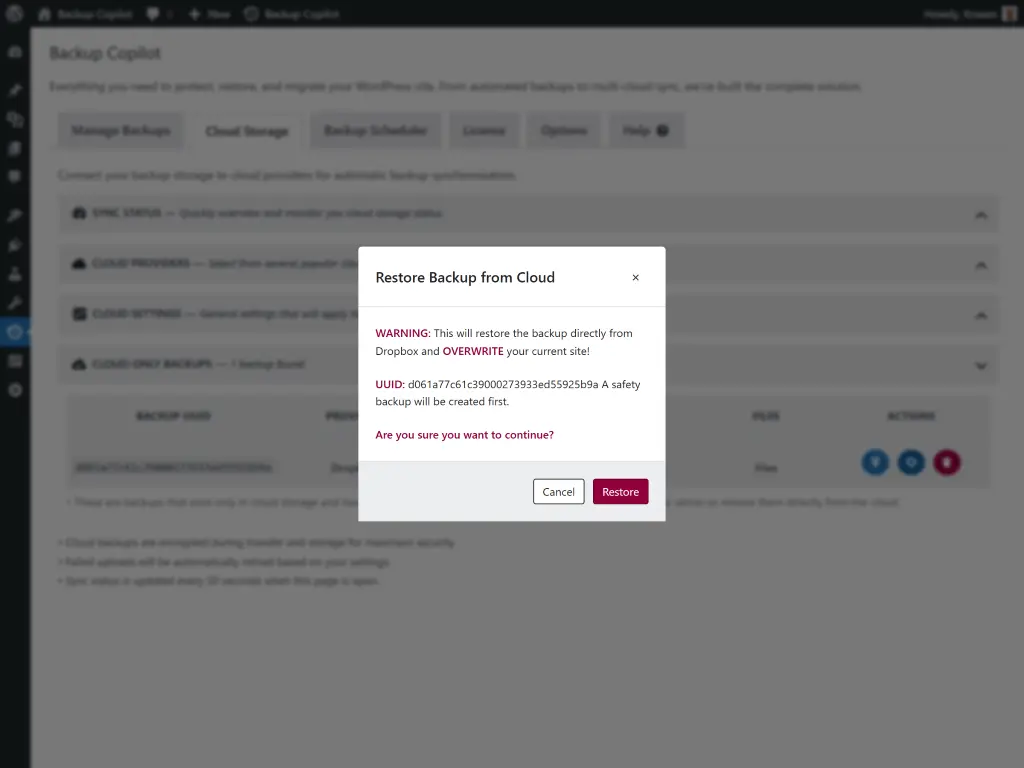
Task: Download the Dropbox backup via blue arrow icon
Action: 875,462
